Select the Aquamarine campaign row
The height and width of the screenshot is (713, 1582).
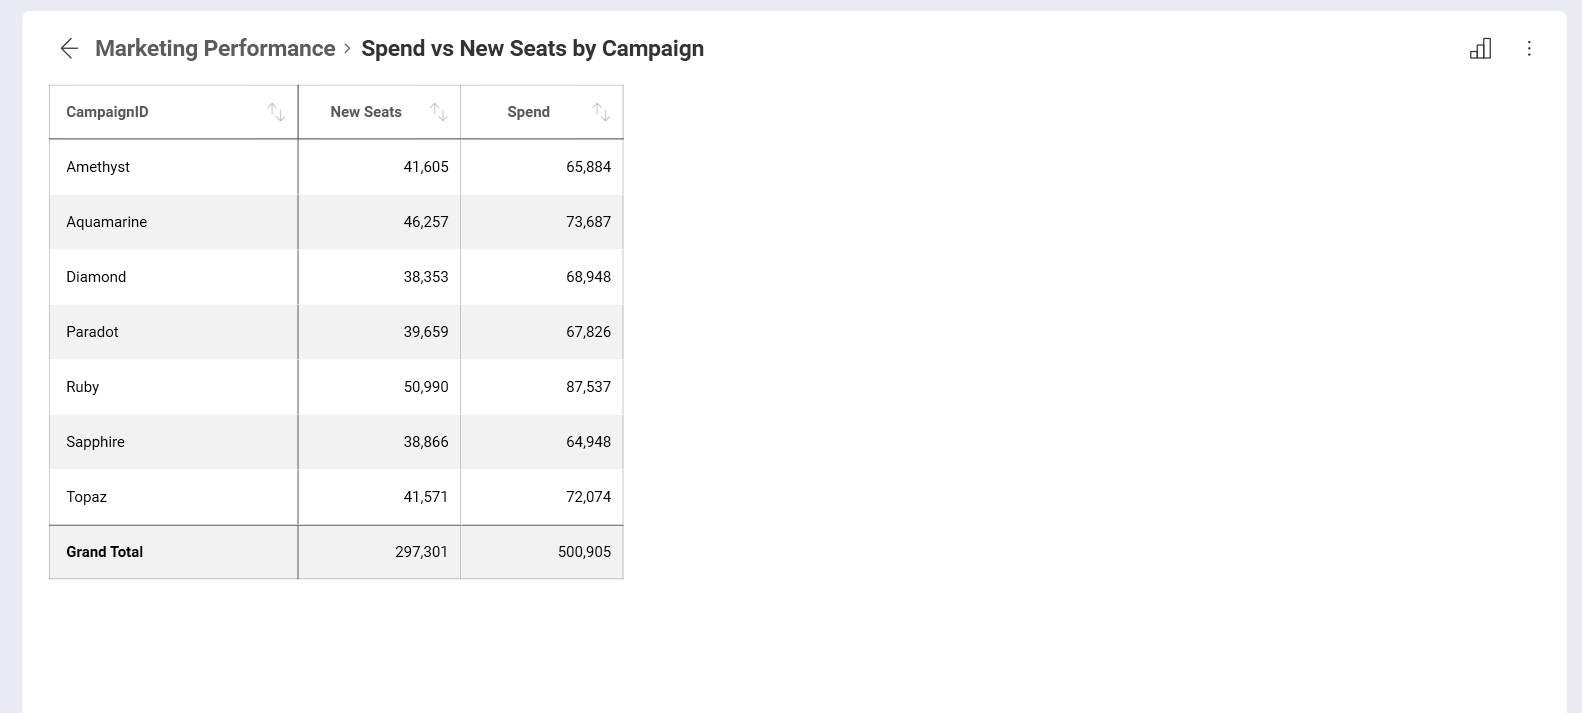[336, 222]
